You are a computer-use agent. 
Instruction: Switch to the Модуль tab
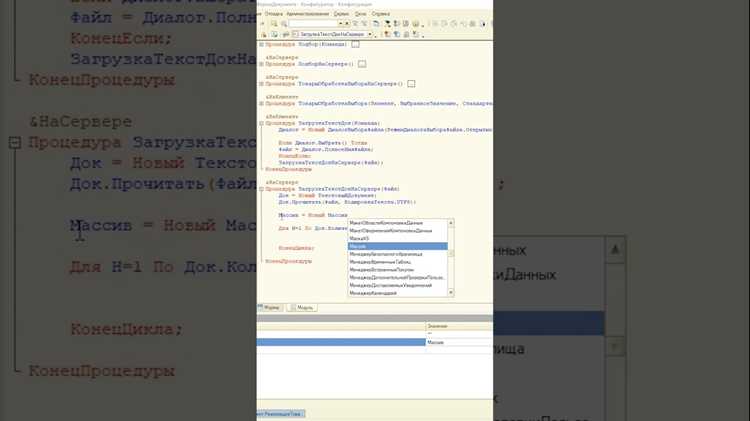click(302, 308)
